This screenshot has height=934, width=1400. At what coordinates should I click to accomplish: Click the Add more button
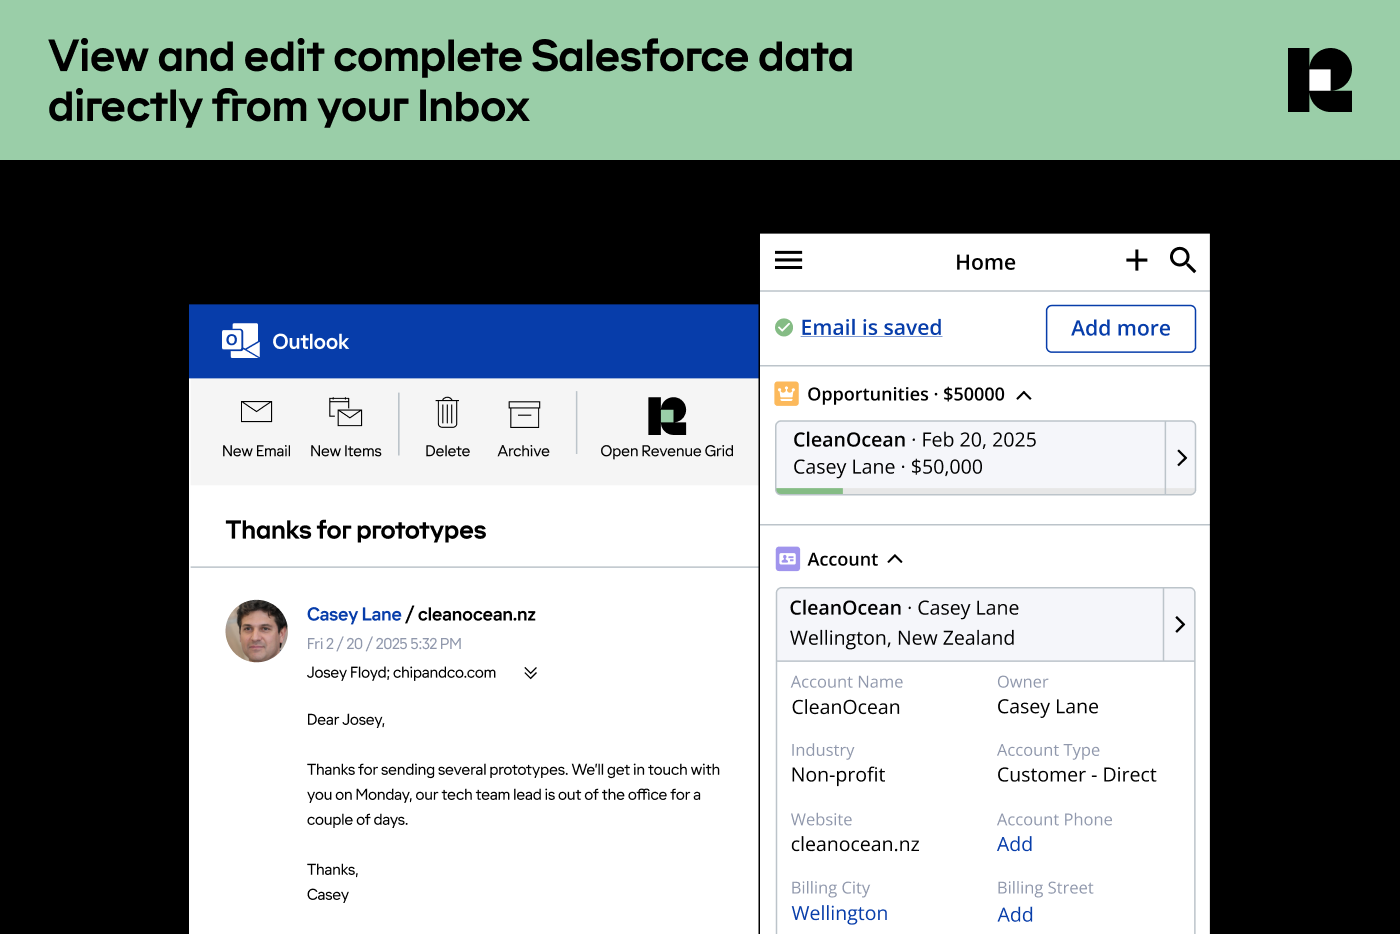point(1120,329)
